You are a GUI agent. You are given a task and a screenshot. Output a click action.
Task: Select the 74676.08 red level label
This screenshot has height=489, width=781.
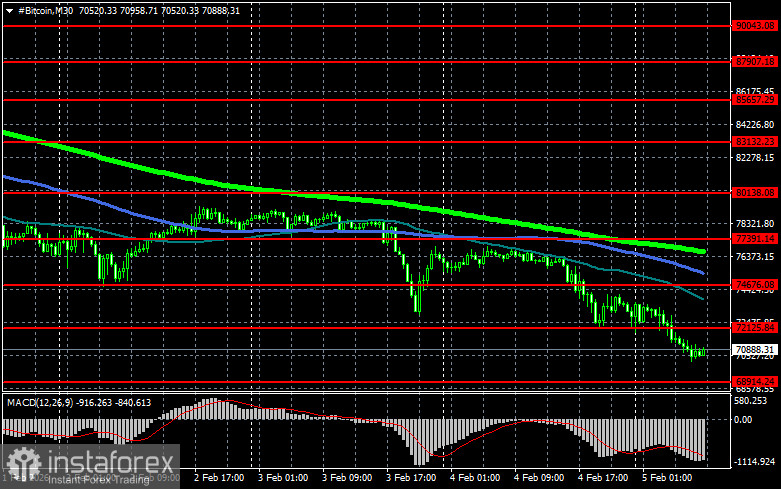[755, 286]
